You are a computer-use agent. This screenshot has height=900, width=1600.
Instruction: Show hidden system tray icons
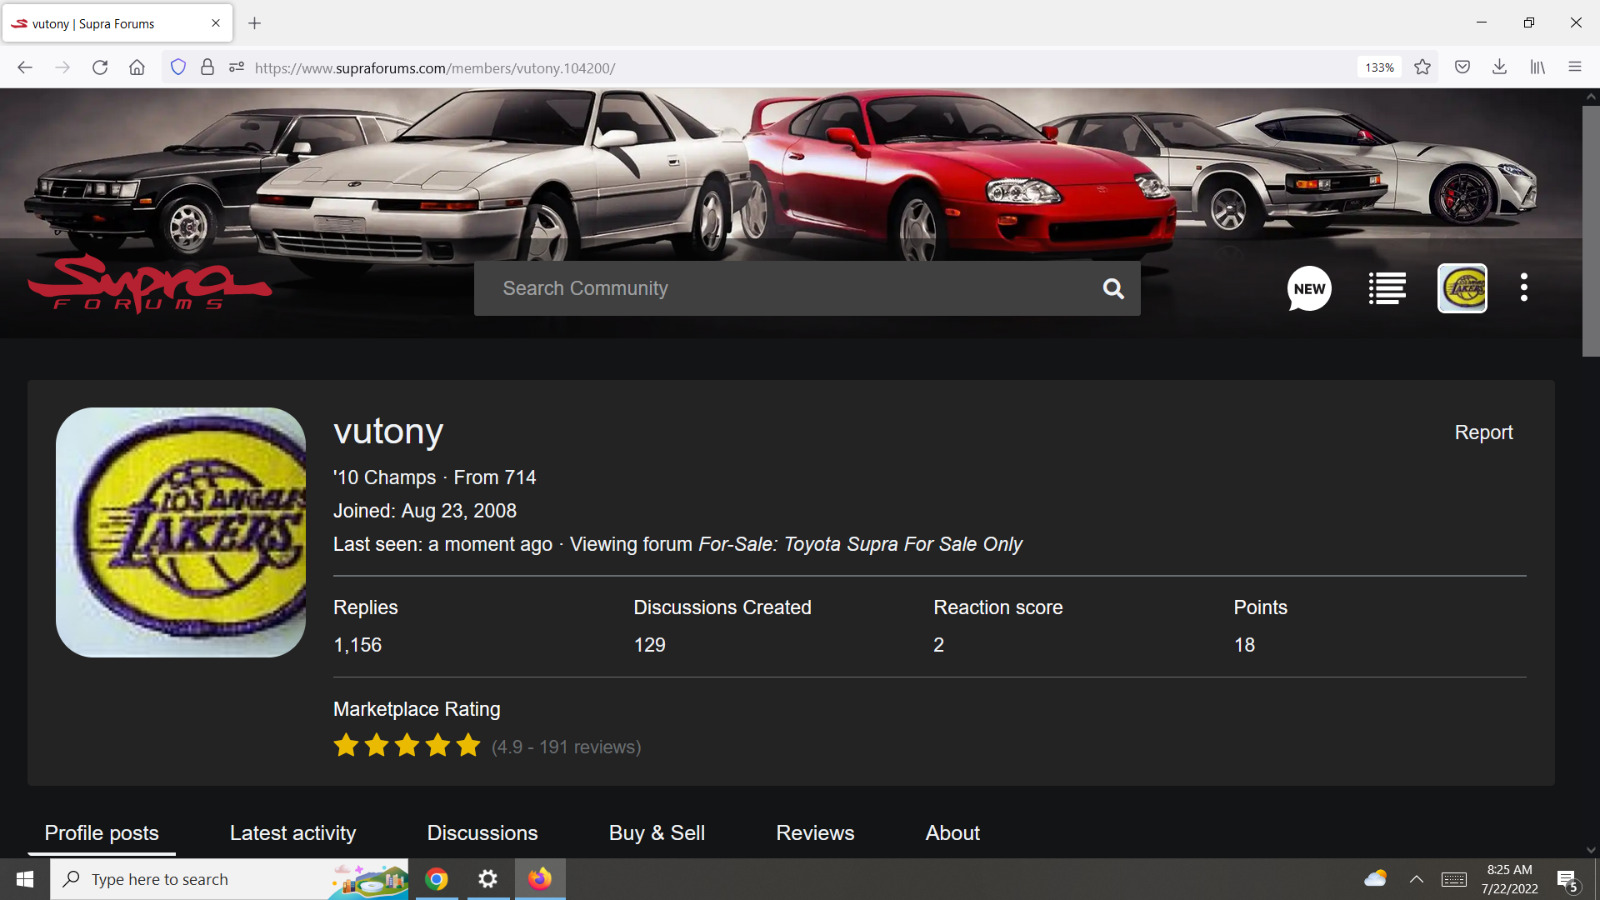(1416, 879)
